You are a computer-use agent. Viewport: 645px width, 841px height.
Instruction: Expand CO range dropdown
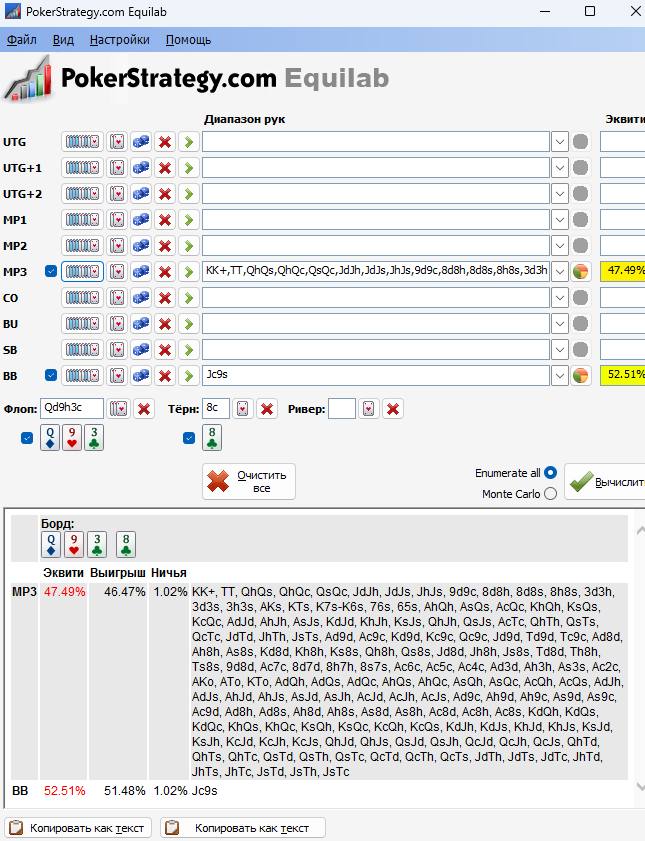coord(560,298)
